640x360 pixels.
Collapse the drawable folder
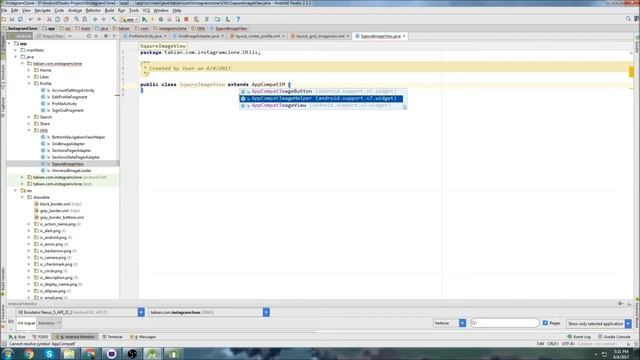22,197
